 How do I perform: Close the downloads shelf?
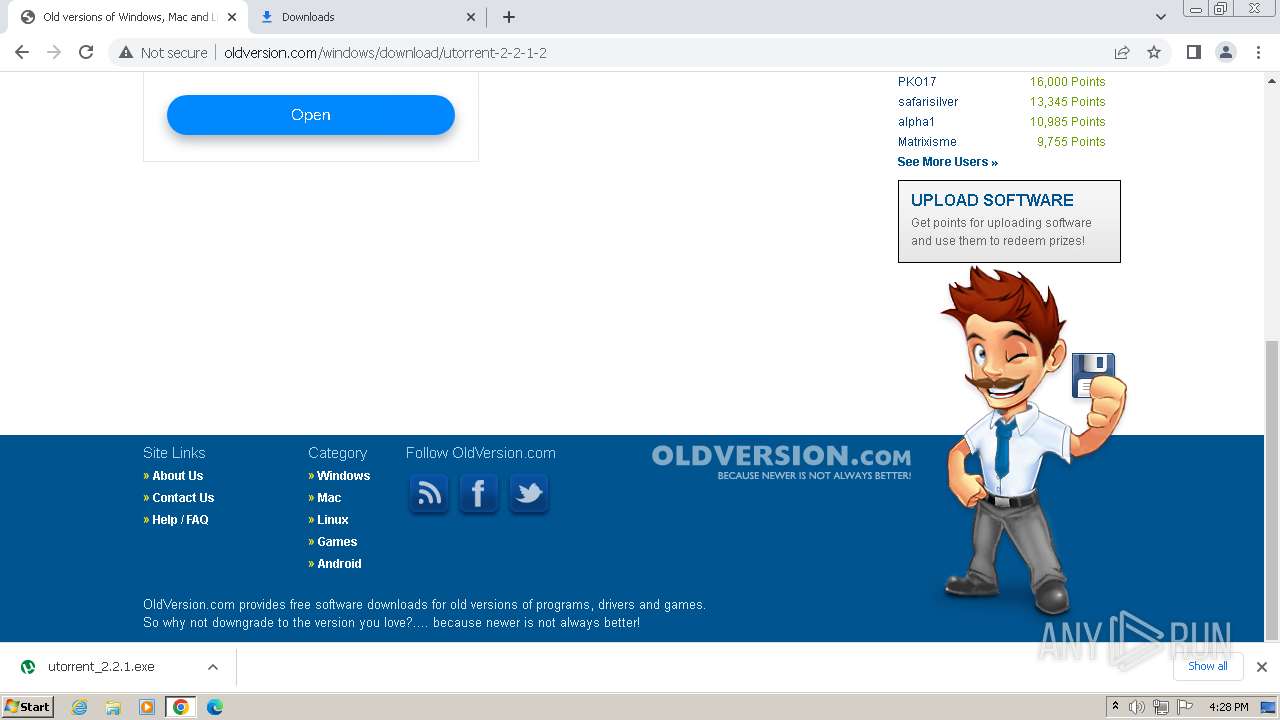pyautogui.click(x=1262, y=667)
